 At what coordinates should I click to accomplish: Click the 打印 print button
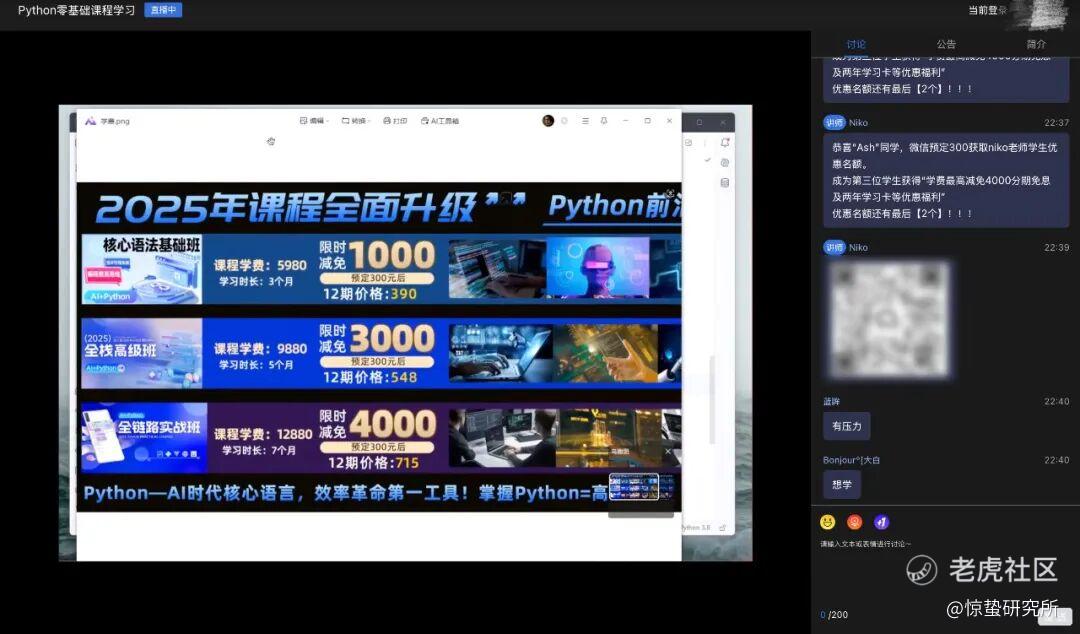(x=395, y=121)
